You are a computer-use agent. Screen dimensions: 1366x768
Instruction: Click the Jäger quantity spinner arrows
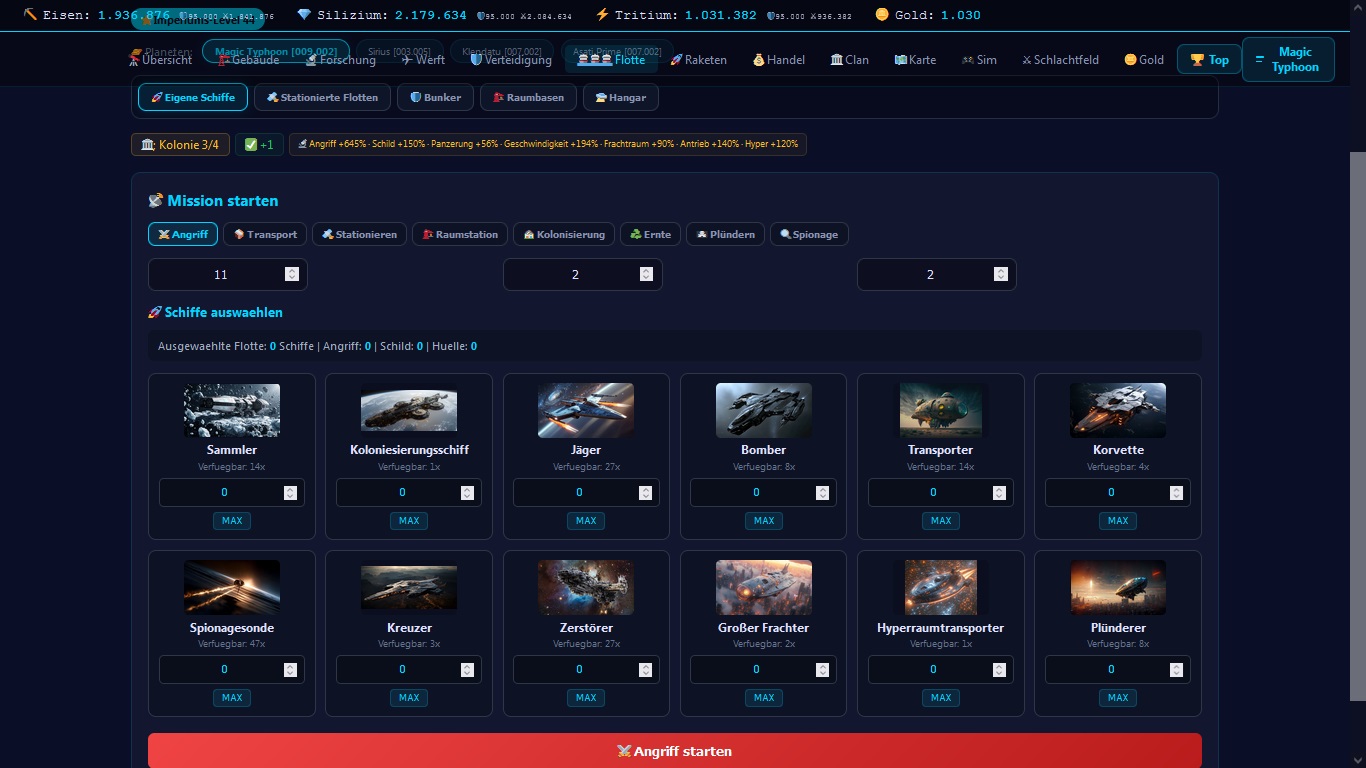[x=645, y=492]
